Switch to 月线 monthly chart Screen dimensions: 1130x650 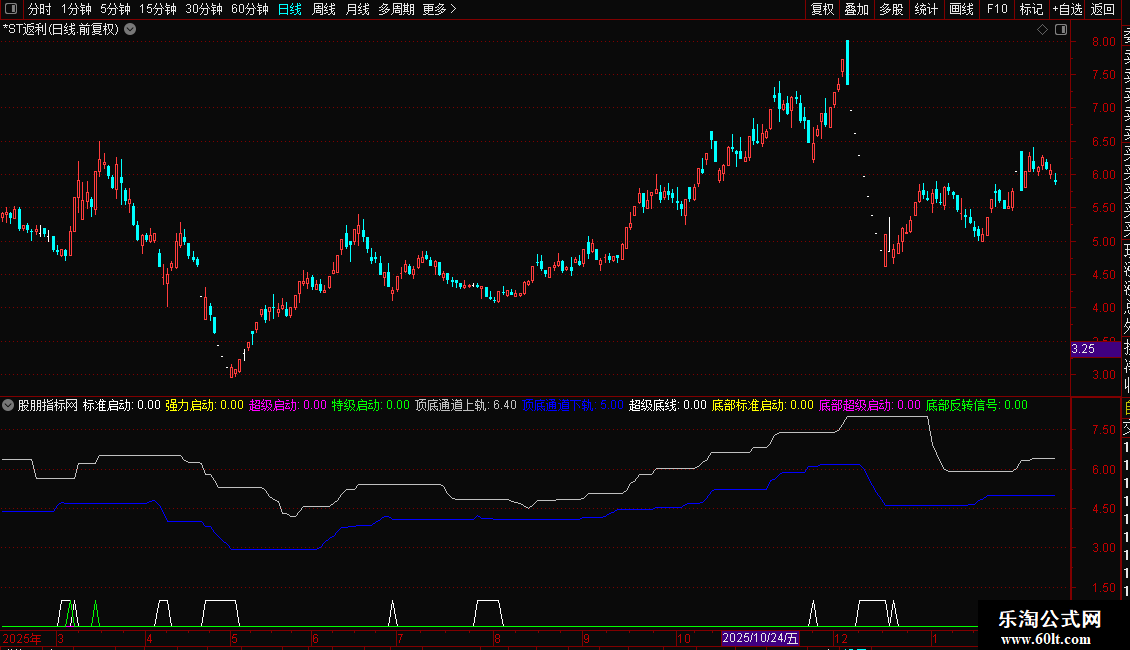click(x=357, y=9)
